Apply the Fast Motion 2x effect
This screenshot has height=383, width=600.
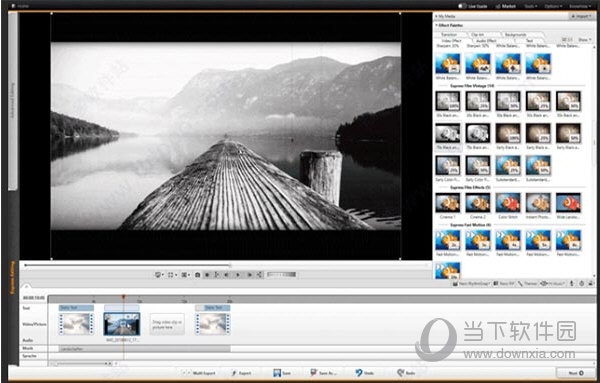[448, 243]
